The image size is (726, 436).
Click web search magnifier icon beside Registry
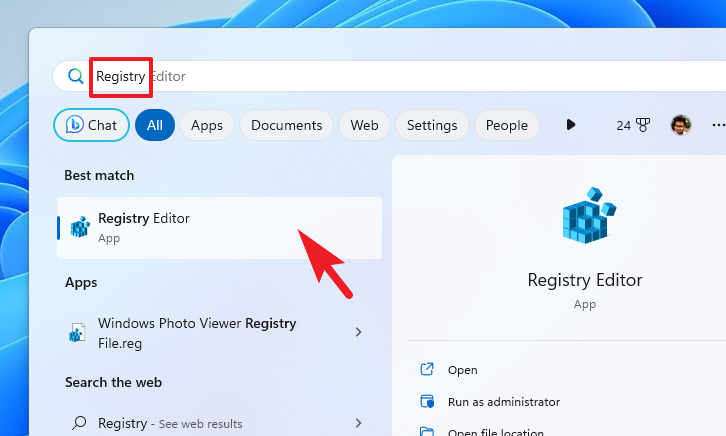(79, 423)
